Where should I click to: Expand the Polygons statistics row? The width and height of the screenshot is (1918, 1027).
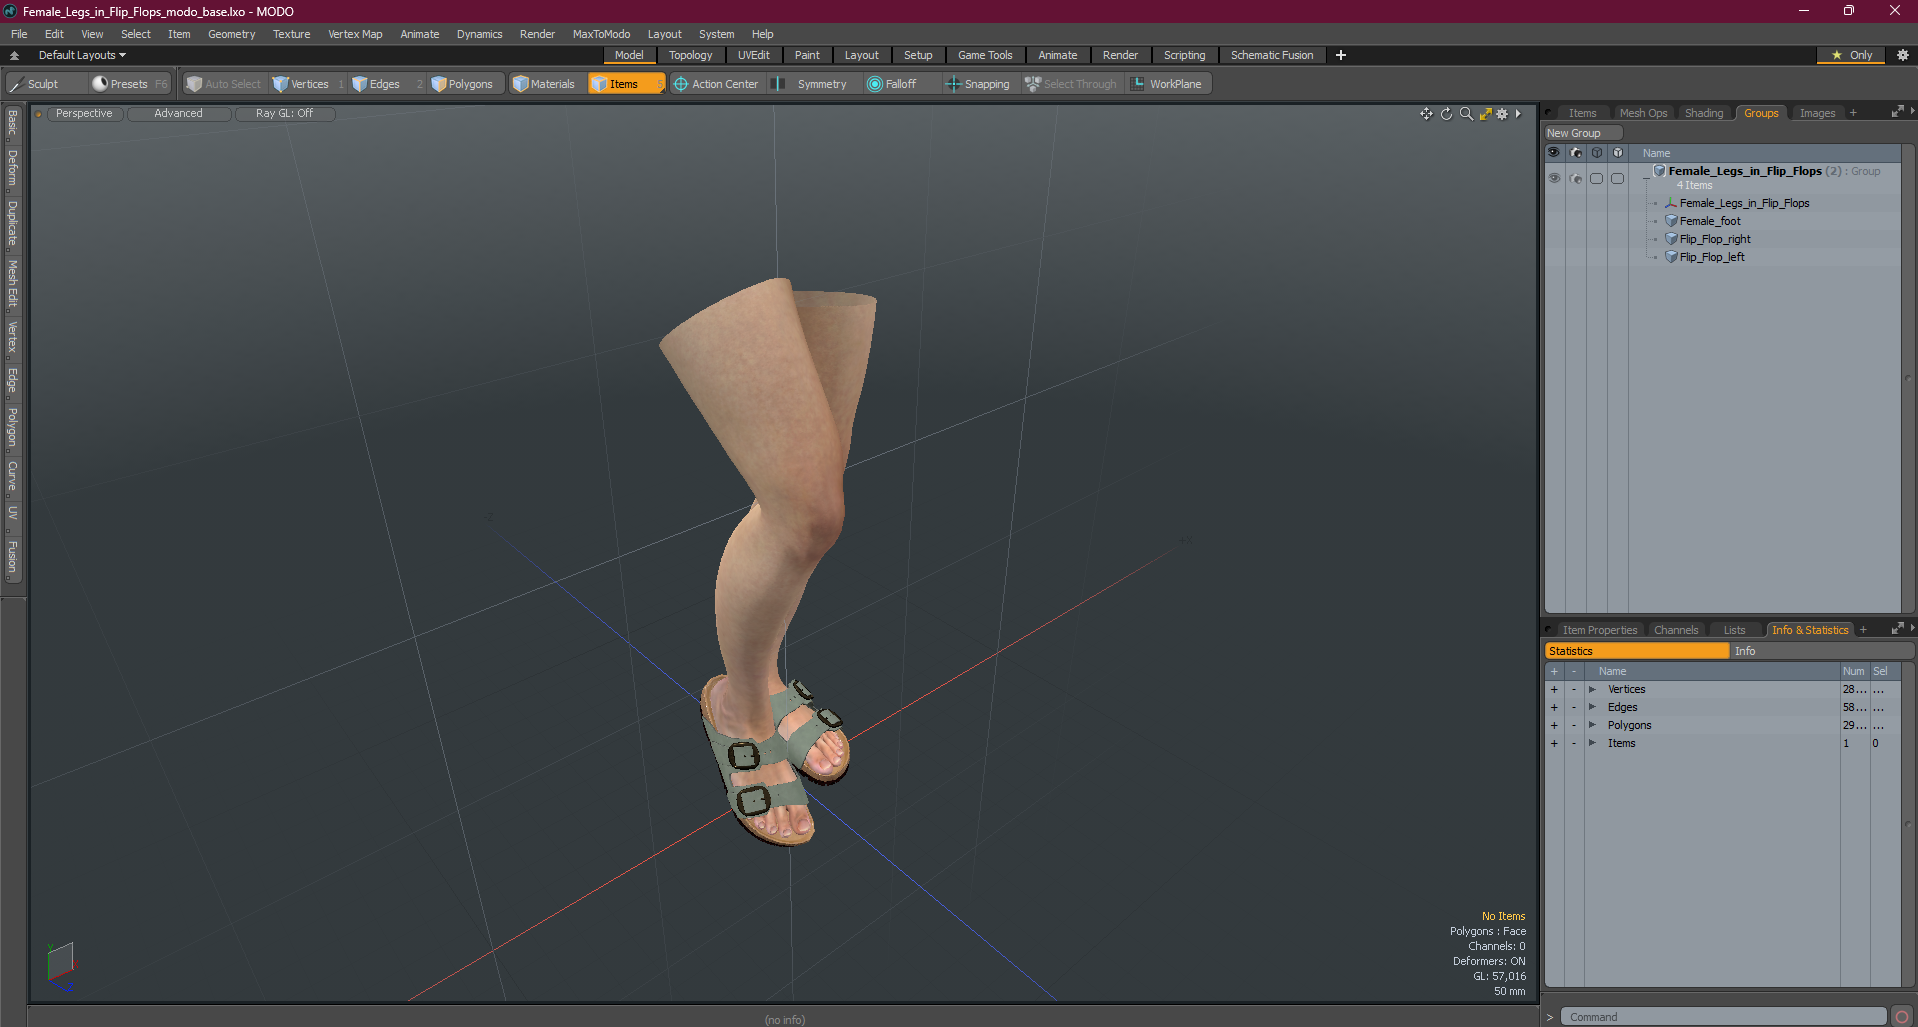click(1592, 725)
